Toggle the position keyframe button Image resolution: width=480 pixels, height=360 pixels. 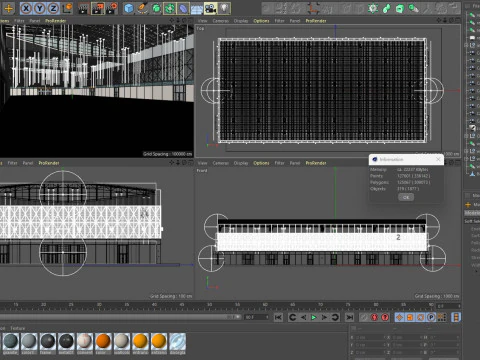click(399, 317)
